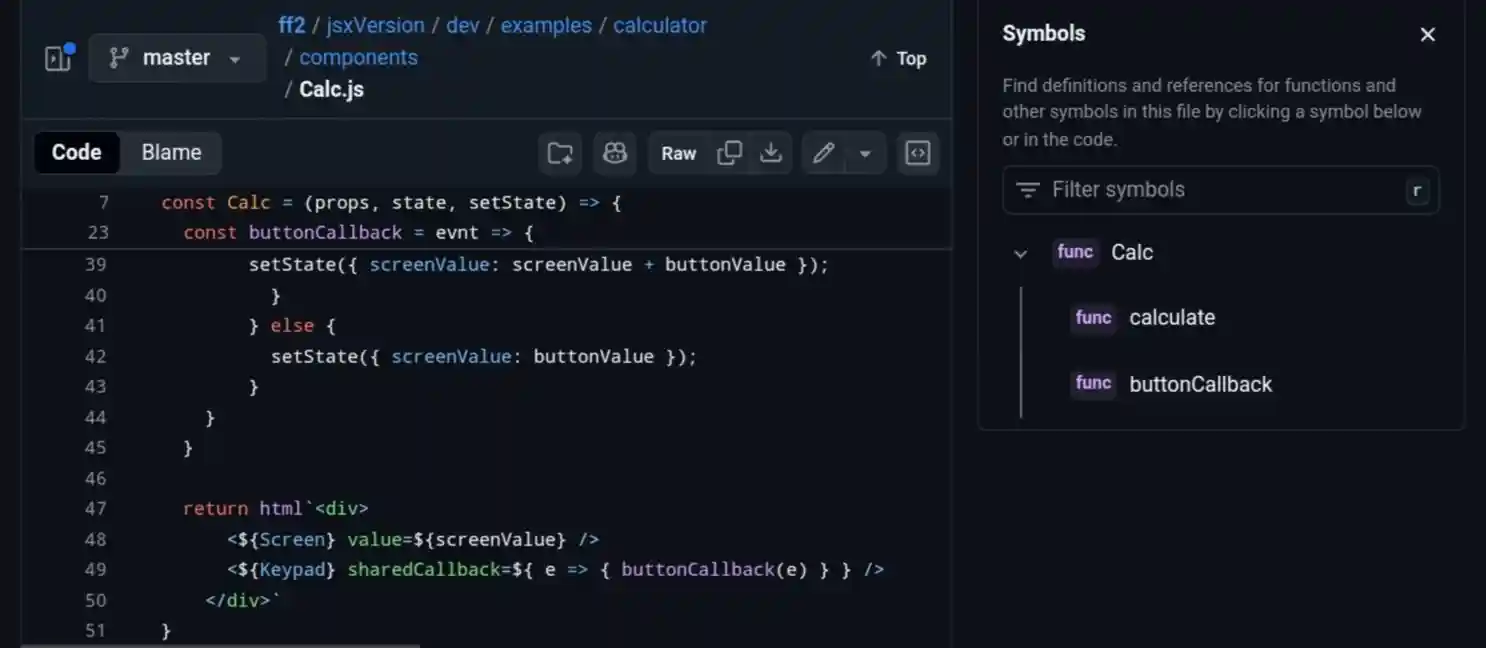Click the add file icon

[559, 153]
